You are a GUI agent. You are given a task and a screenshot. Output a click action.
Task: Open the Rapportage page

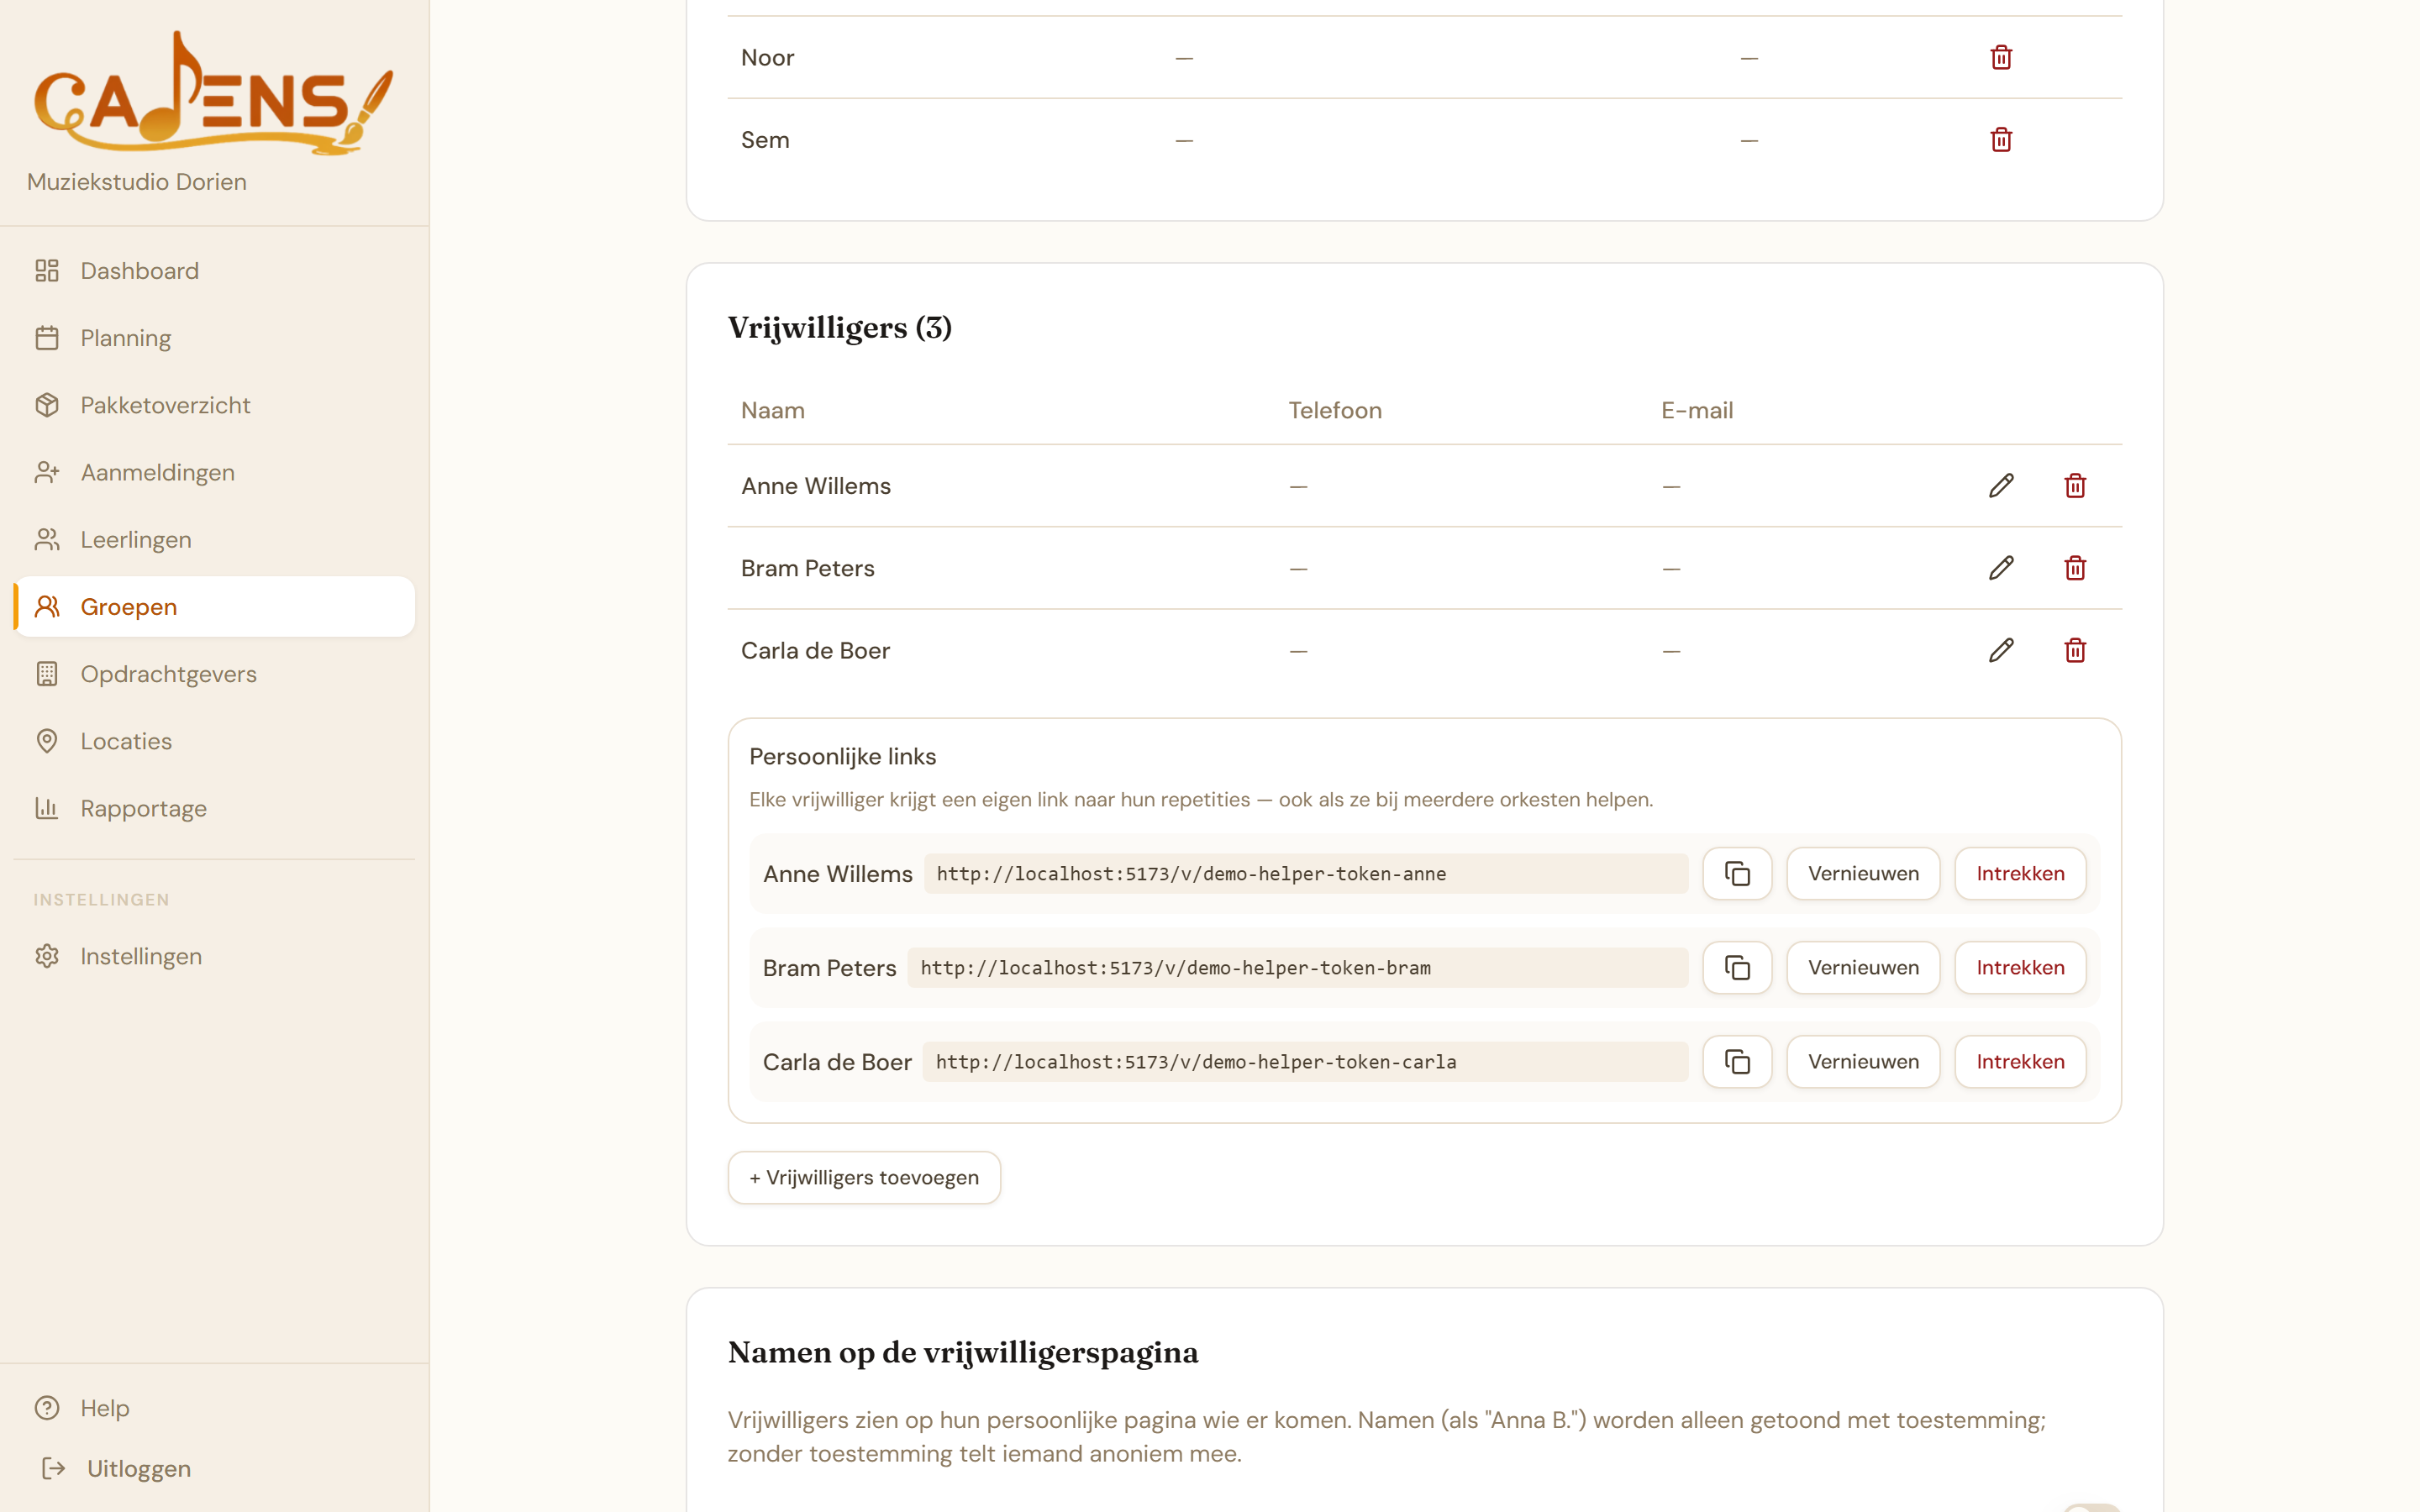click(x=215, y=808)
